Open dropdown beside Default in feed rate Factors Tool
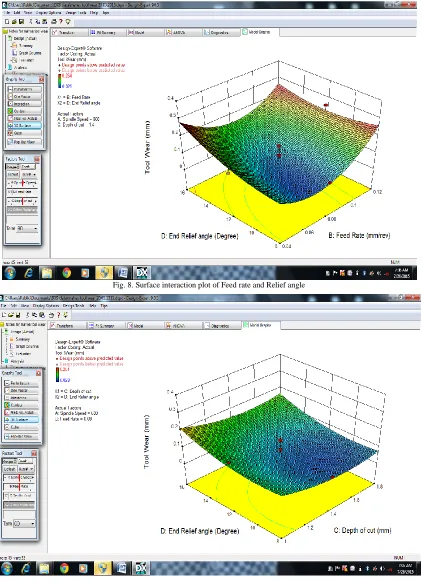The image size is (422, 583). tap(29, 174)
